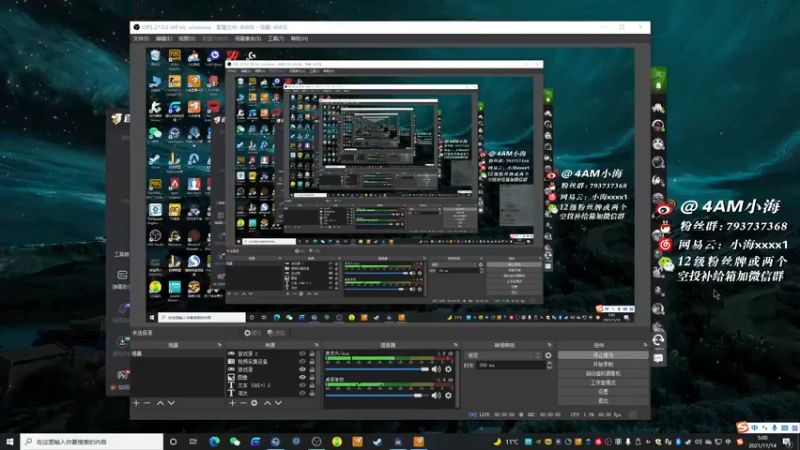
Task: Open Cortana circle on taskbar
Action: [x=173, y=442]
